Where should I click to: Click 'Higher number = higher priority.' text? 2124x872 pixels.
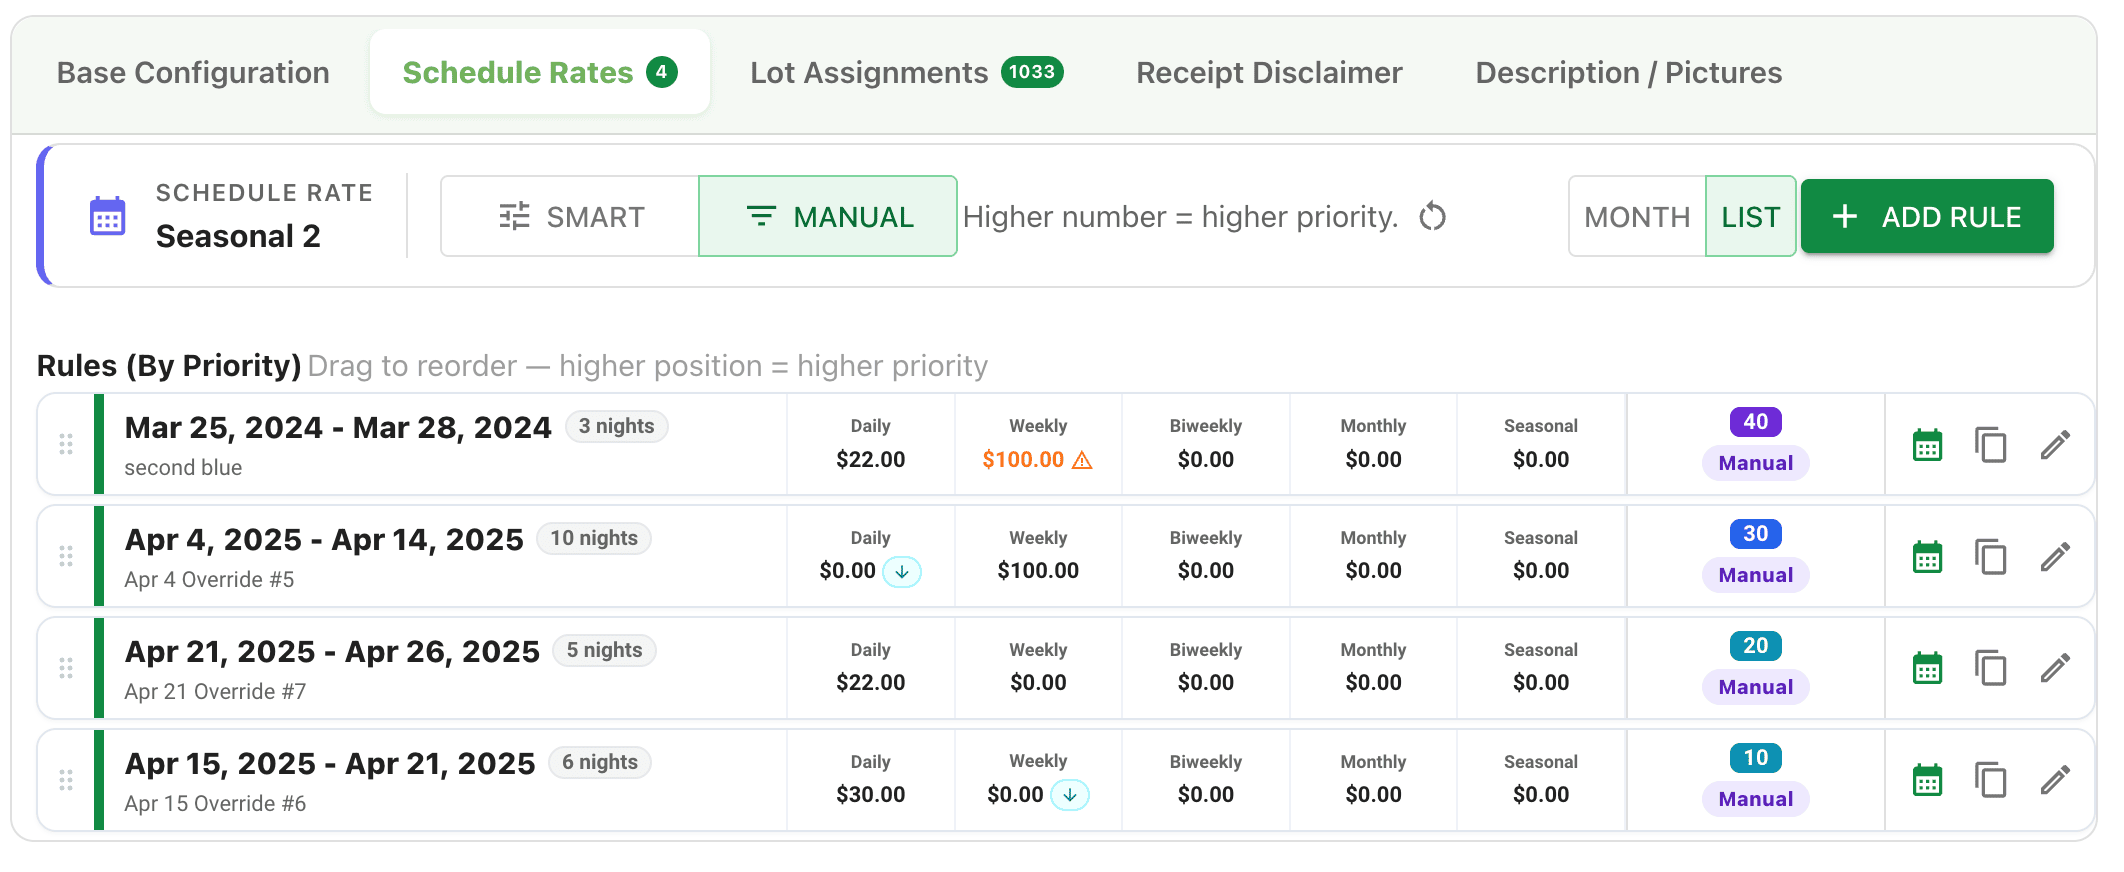[x=1180, y=216]
